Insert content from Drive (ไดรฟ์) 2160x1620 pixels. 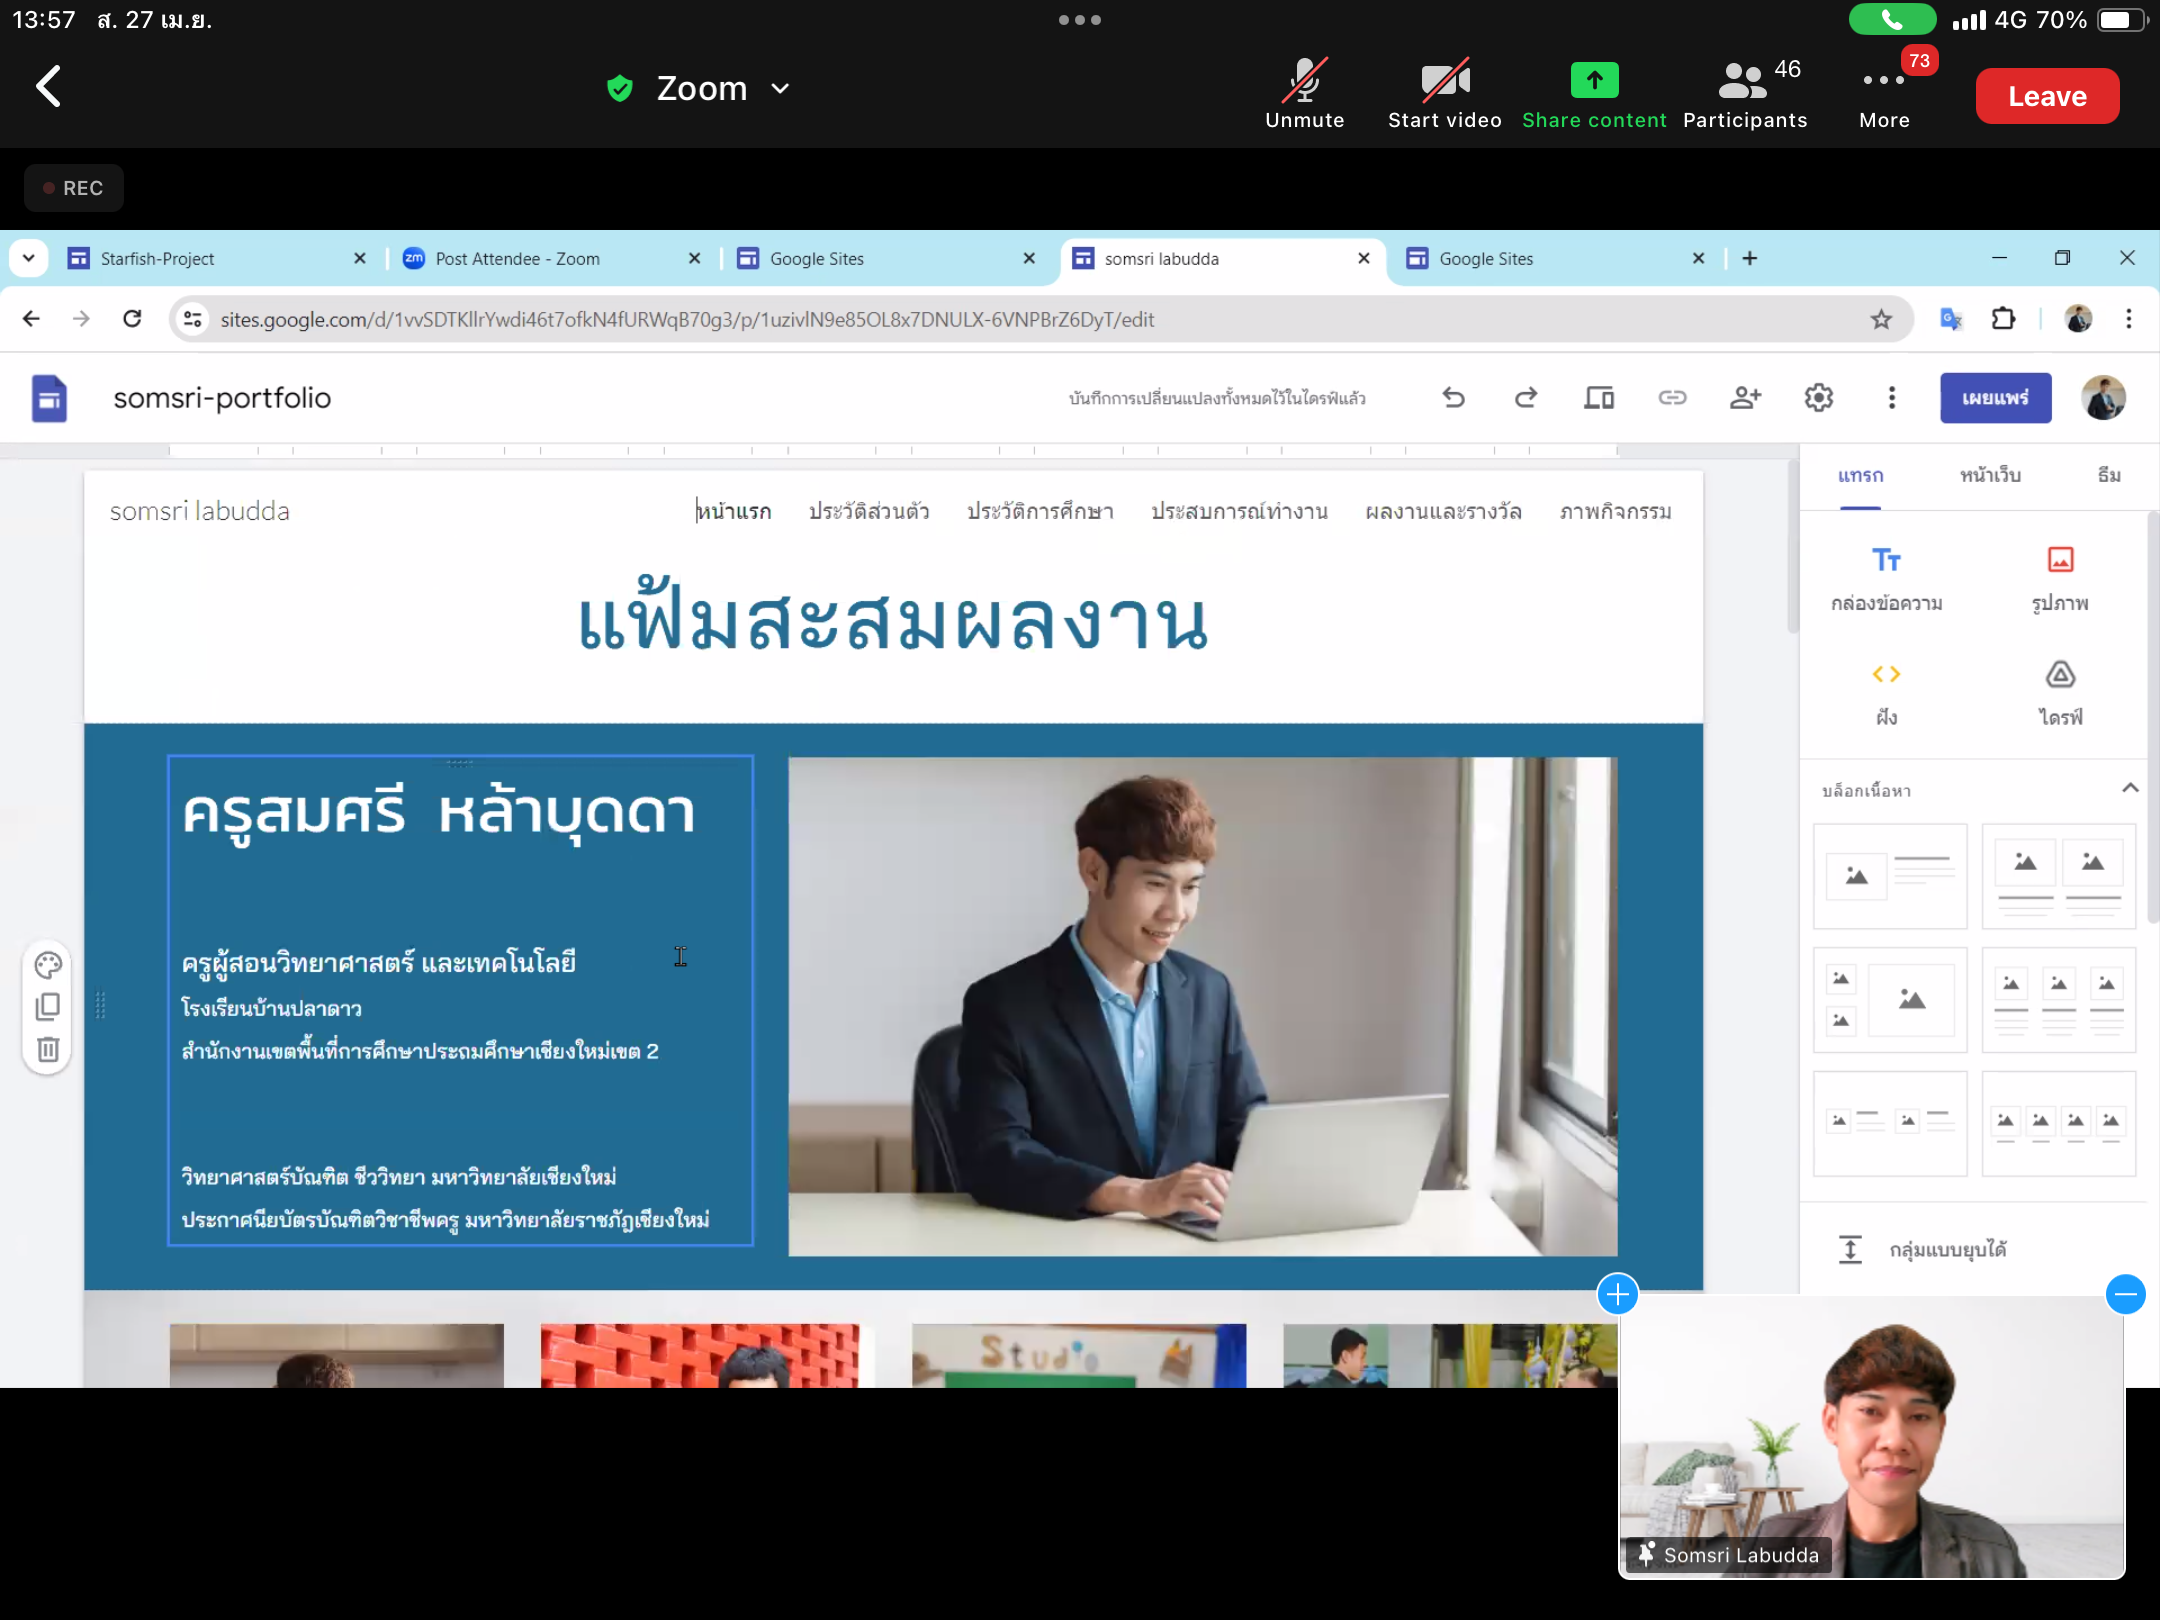click(2062, 688)
